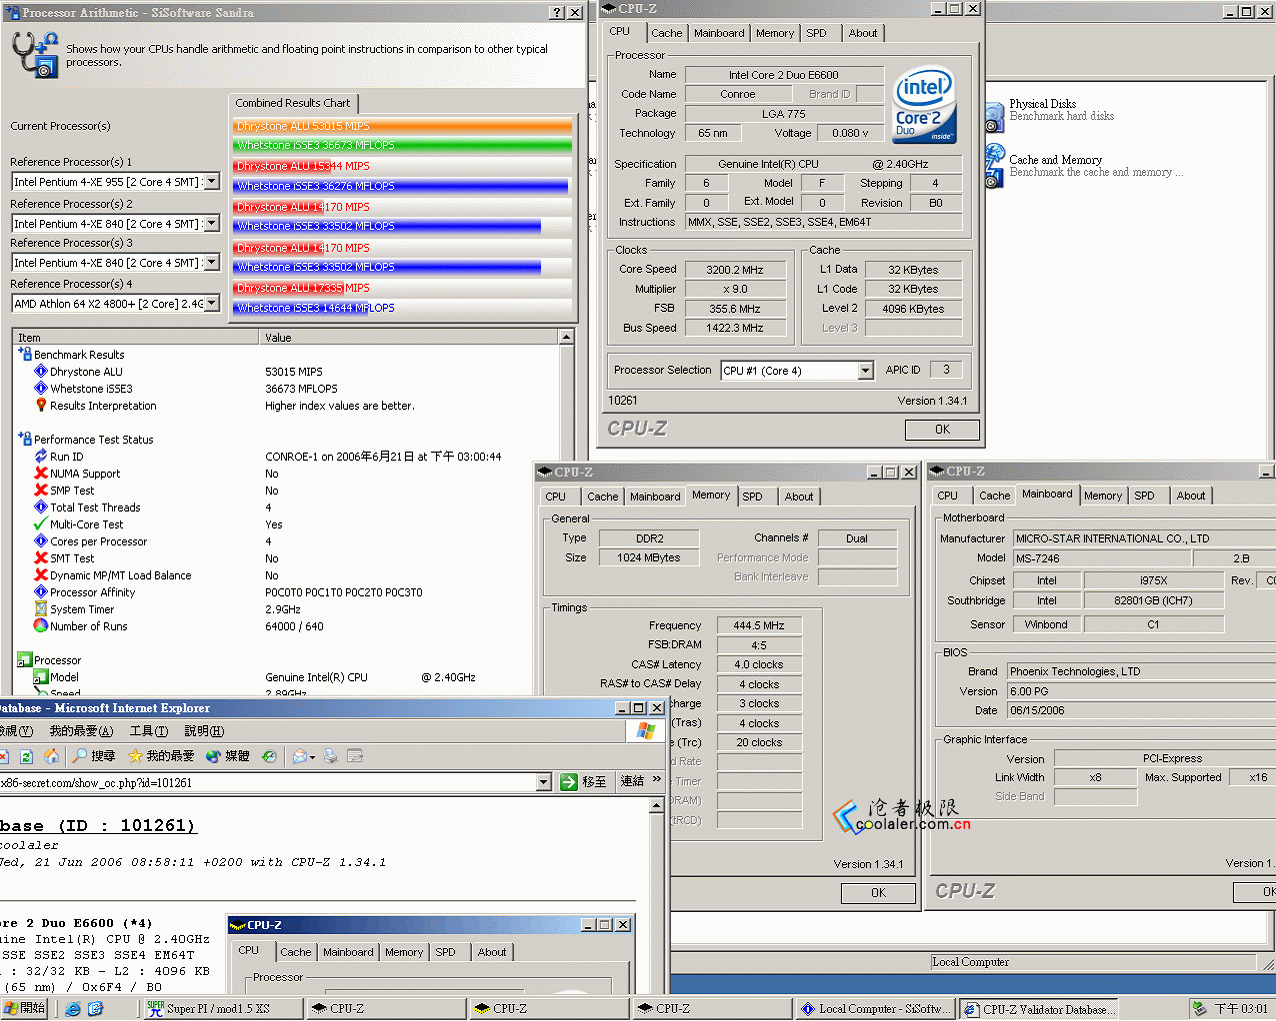The width and height of the screenshot is (1276, 1021).
Task: Collapse the Benchmark Results tree node
Action: point(25,354)
